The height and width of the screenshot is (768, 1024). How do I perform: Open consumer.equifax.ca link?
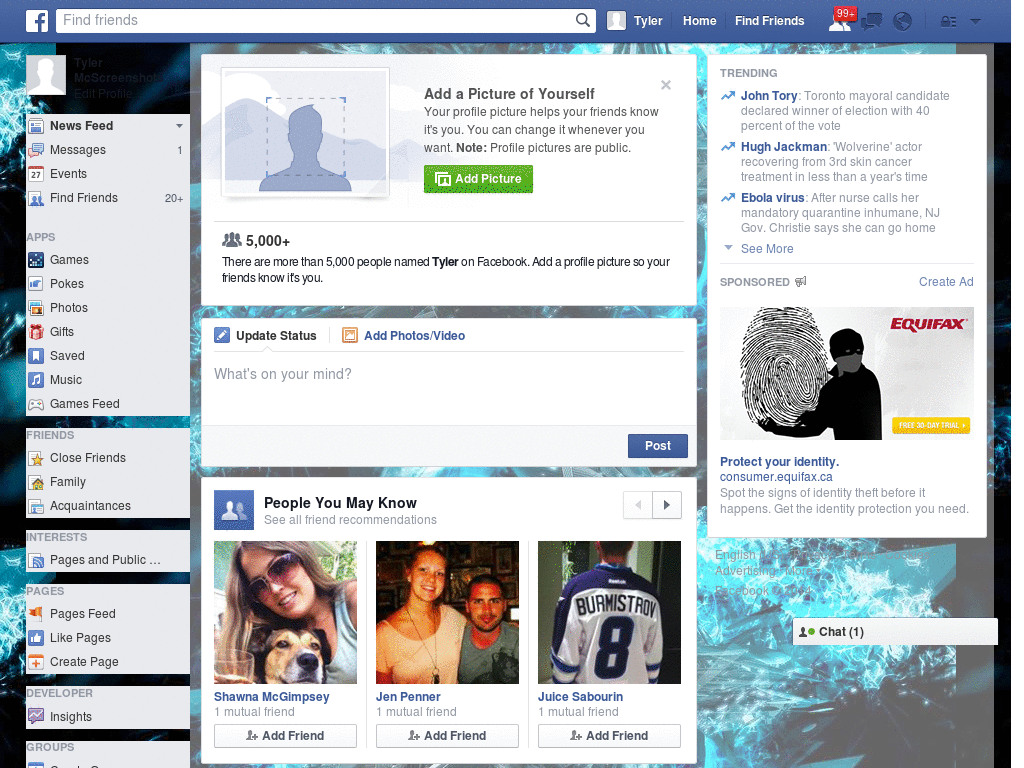776,477
